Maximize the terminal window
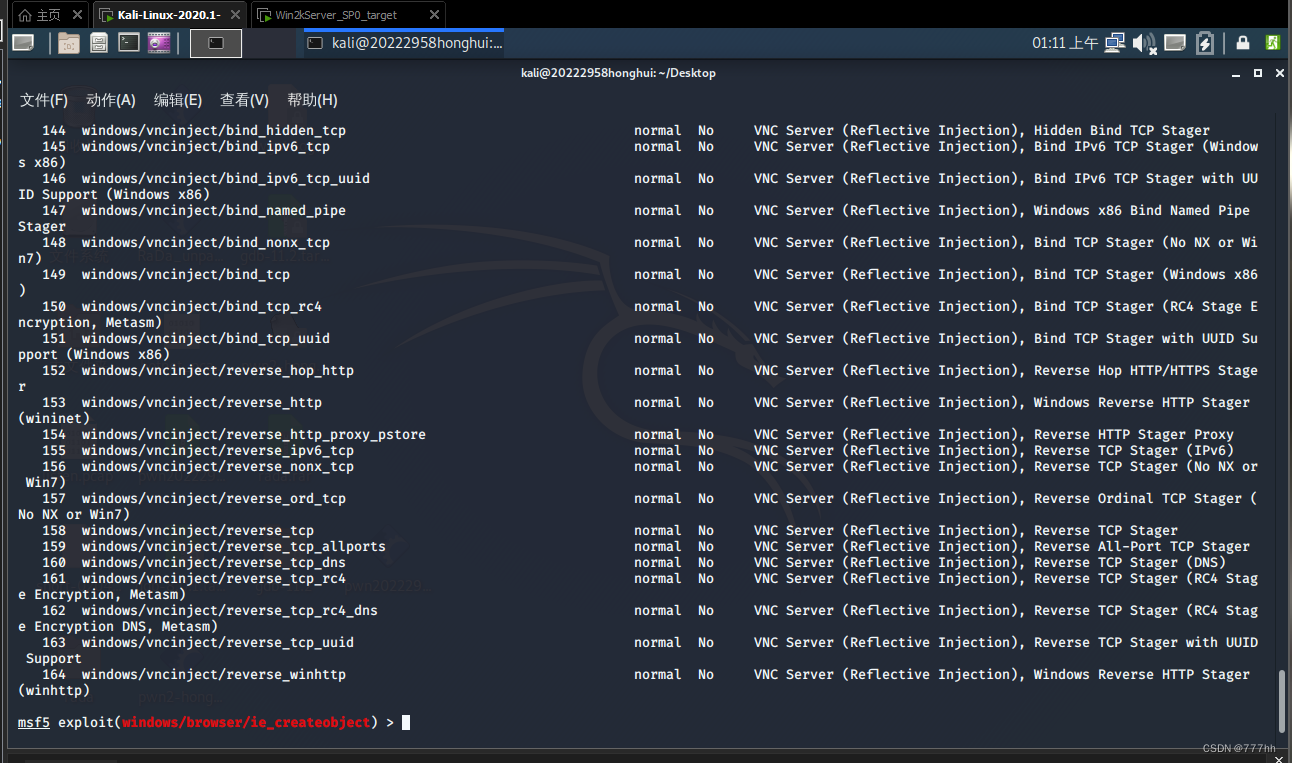Viewport: 1292px width, 763px height. (x=1258, y=73)
